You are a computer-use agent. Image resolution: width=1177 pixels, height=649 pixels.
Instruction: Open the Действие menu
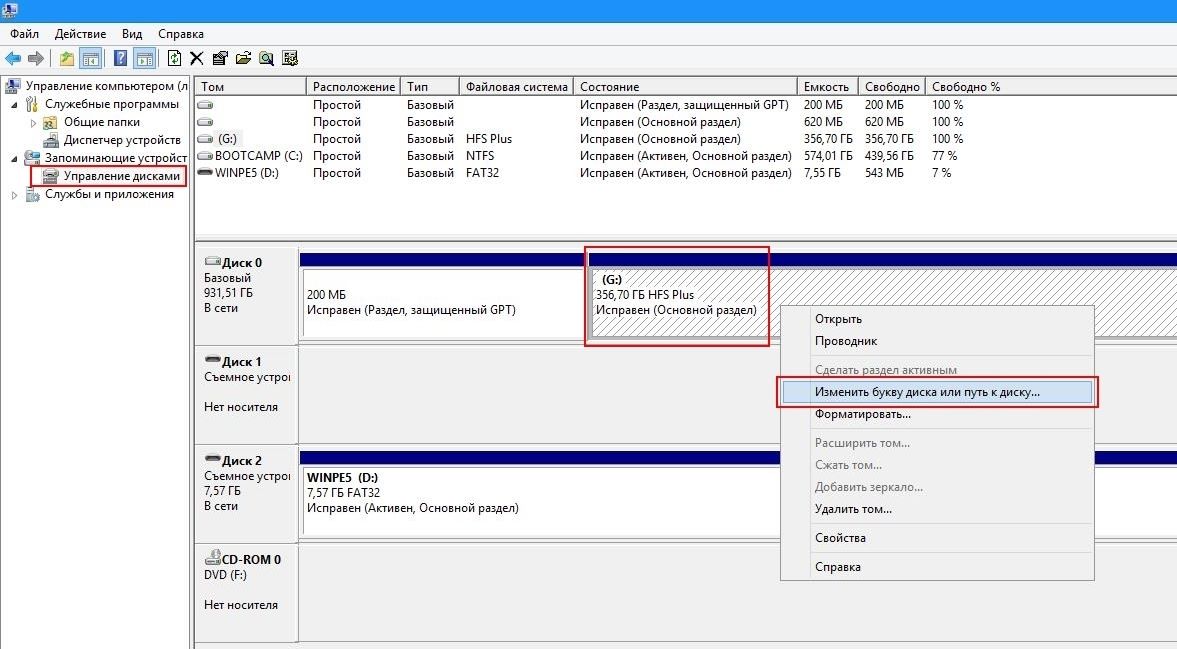coord(80,34)
